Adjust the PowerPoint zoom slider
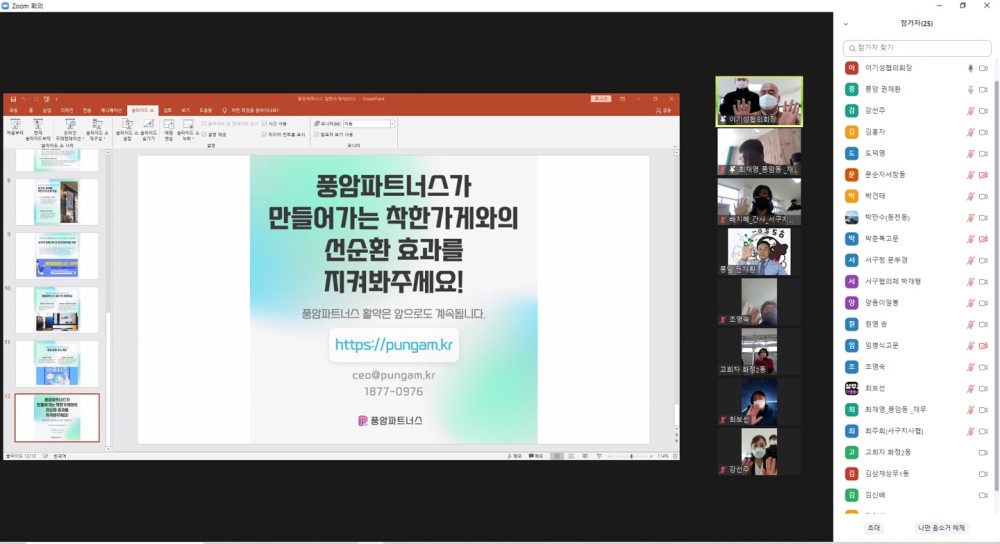The height and width of the screenshot is (544, 1000). 631,456
